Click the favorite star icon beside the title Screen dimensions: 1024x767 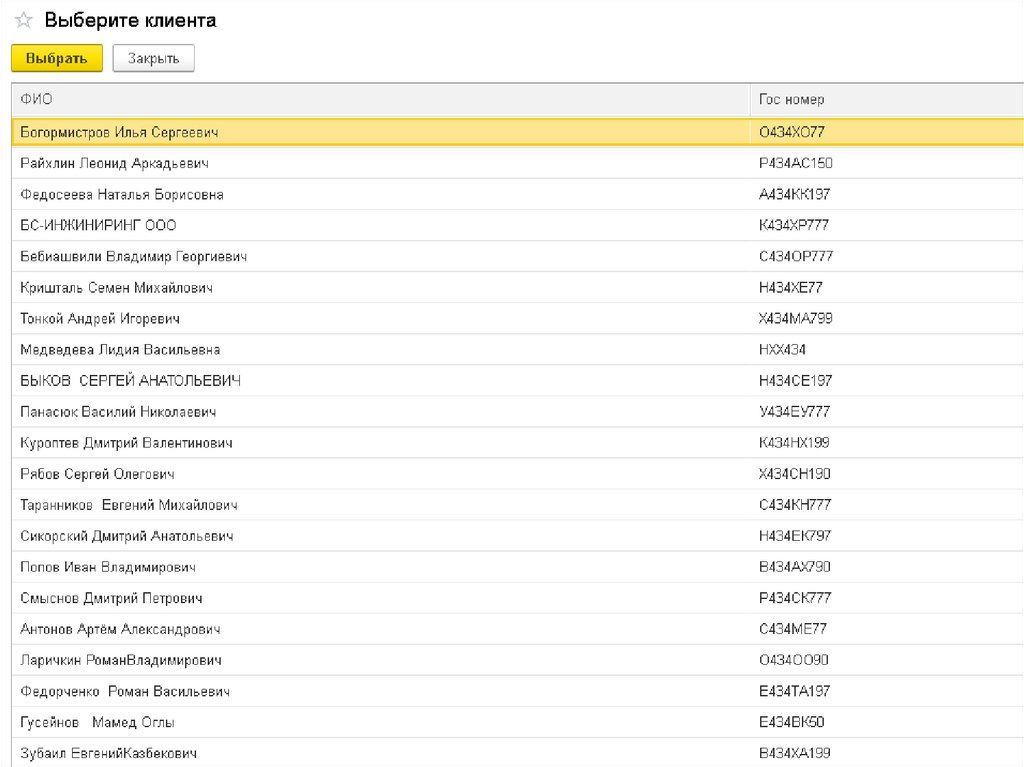23,21
